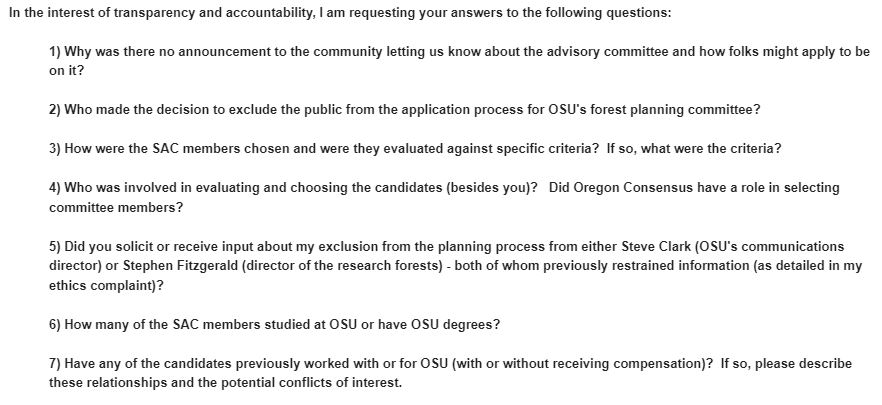Click 'If so, what were the criteria?'

tap(694, 149)
